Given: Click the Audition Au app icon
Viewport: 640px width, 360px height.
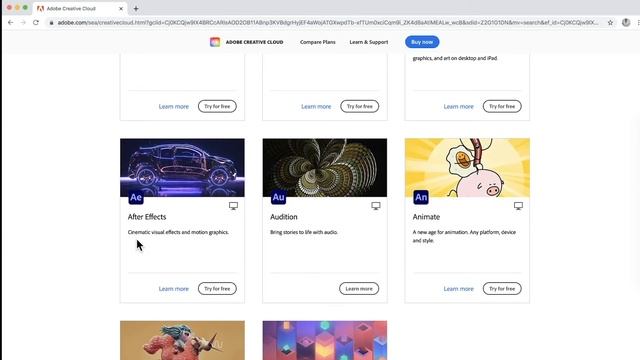Looking at the screenshot, I should [278, 198].
